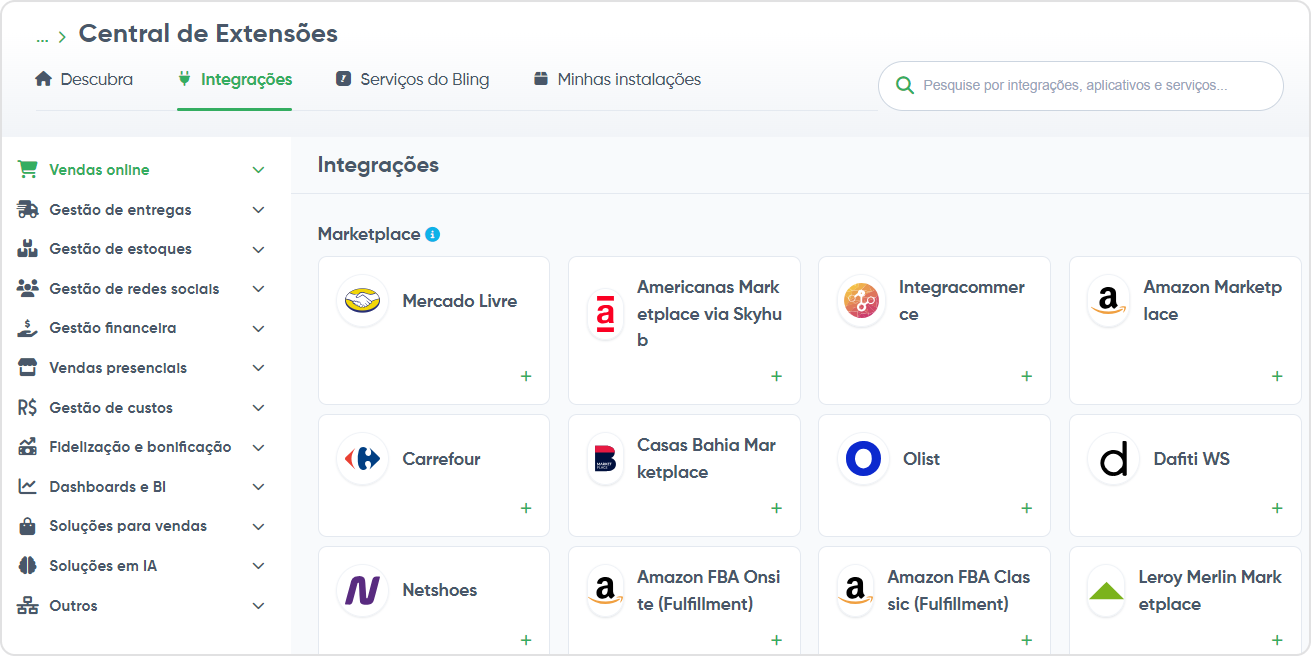Screen dimensions: 1311x656
Task: Add Americanas Marketplace via plus icon
Action: tap(776, 377)
